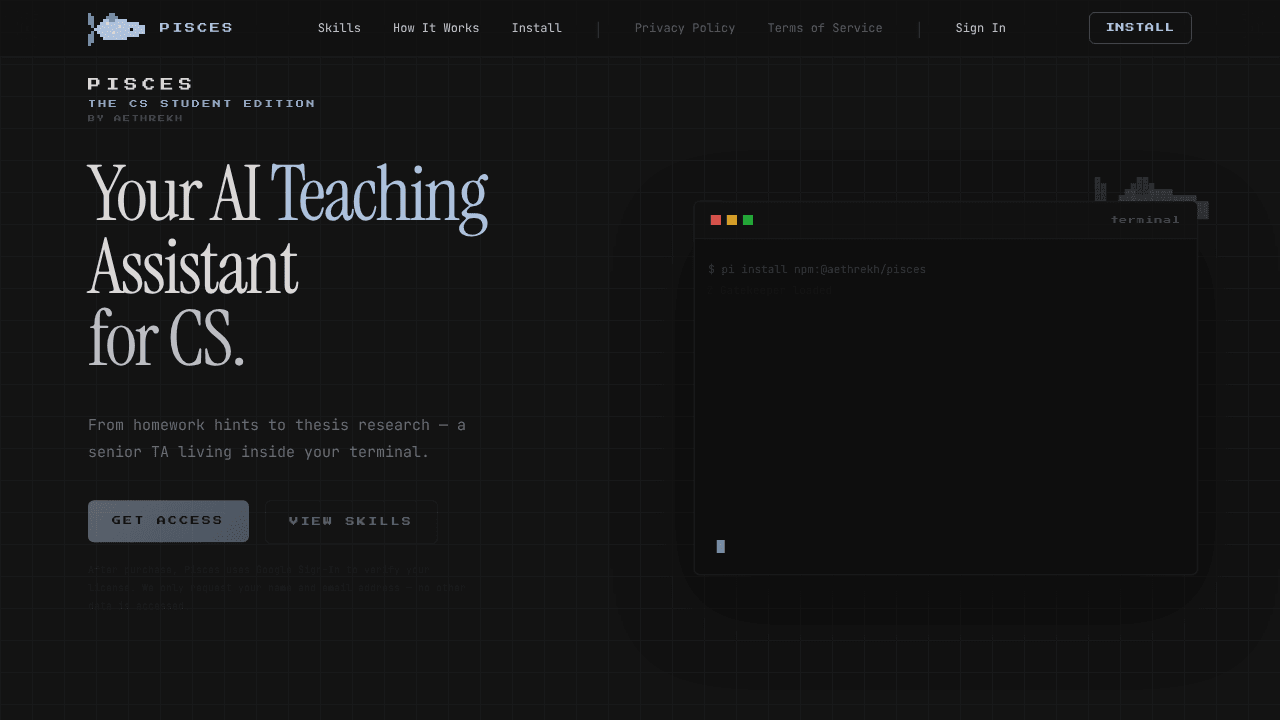This screenshot has width=1280, height=720.
Task: Click the INSTALL button in header
Action: (1140, 28)
